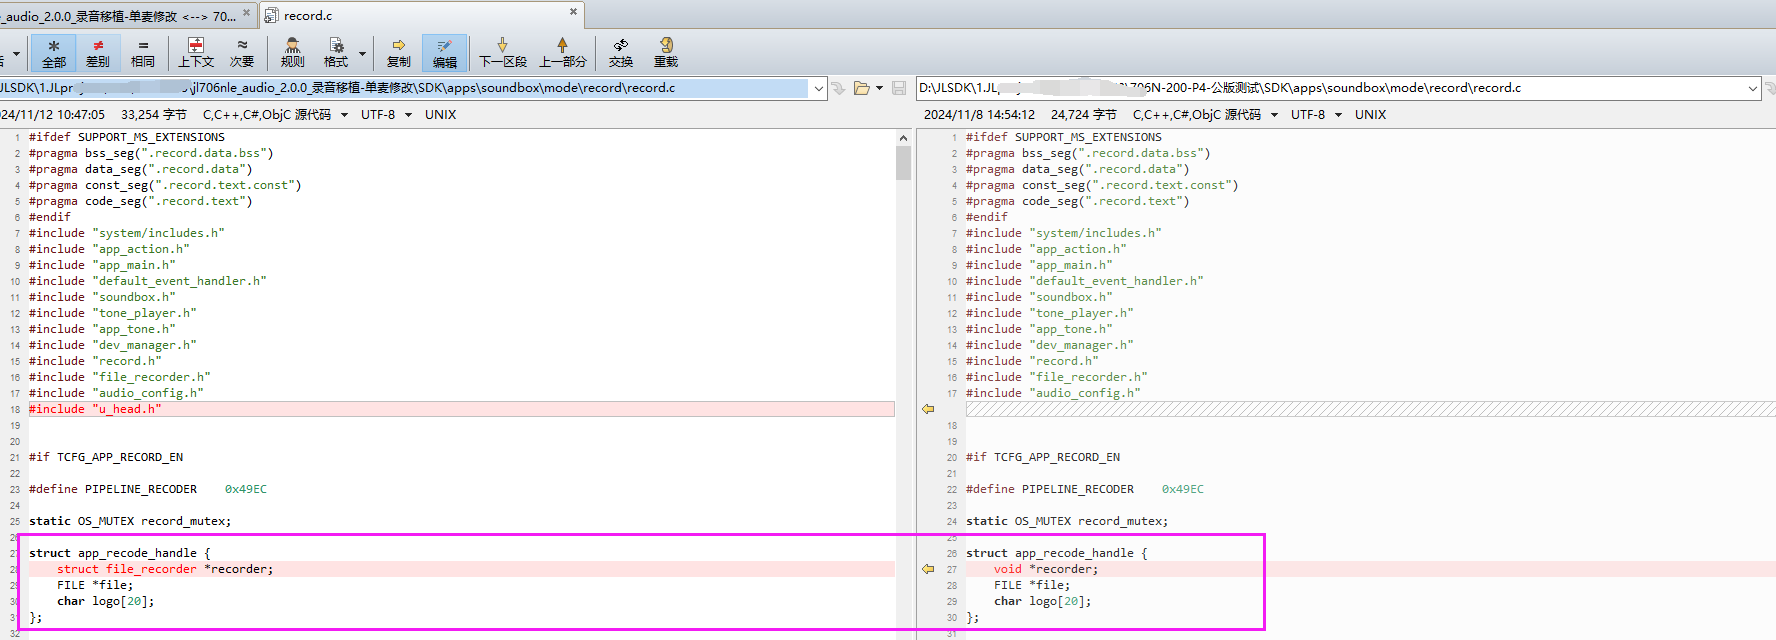Expand the 格式 dropdown arrow
1776x640 pixels.
pyautogui.click(x=362, y=54)
